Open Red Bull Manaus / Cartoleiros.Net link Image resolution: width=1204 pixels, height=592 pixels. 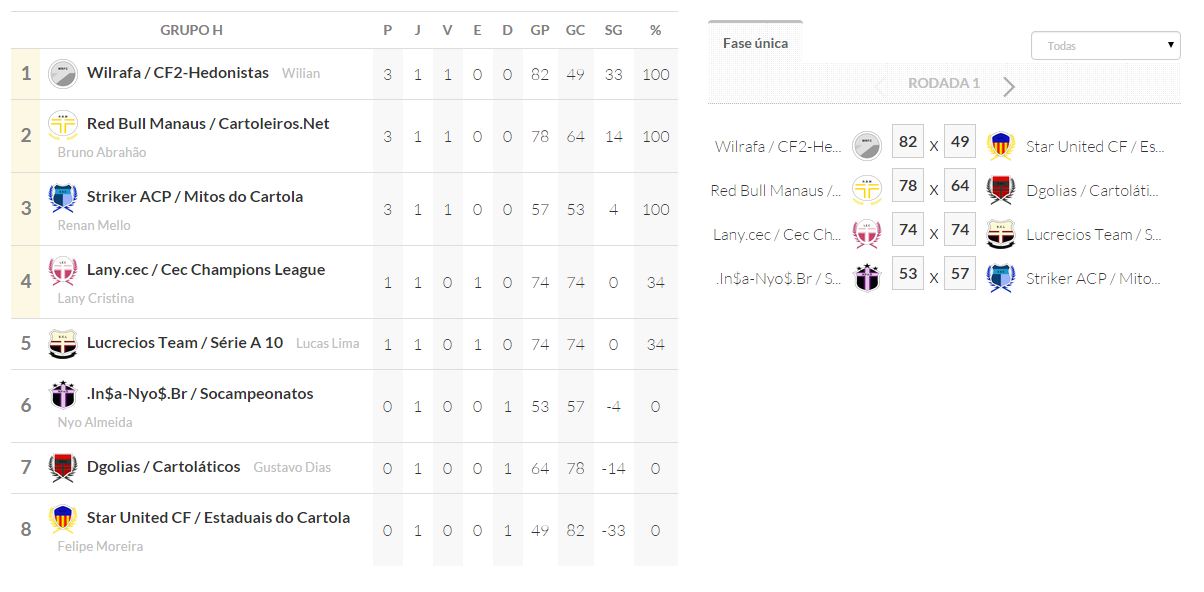(208, 124)
